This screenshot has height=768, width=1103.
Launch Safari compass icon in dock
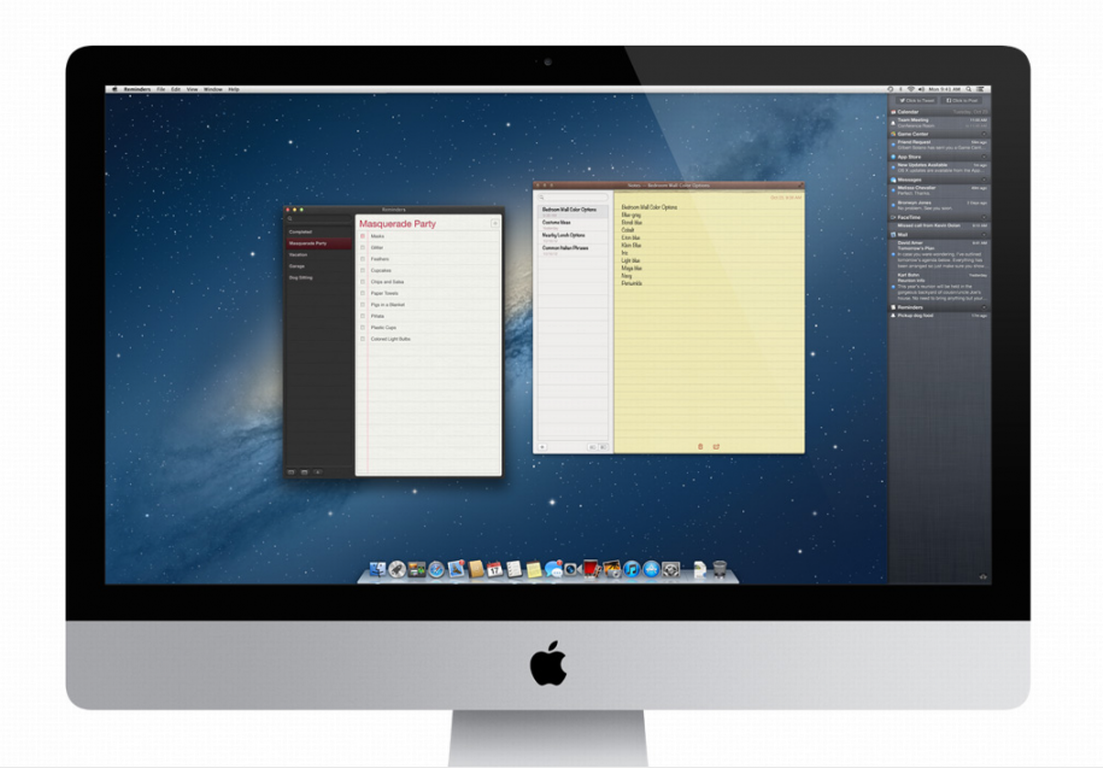[436, 569]
